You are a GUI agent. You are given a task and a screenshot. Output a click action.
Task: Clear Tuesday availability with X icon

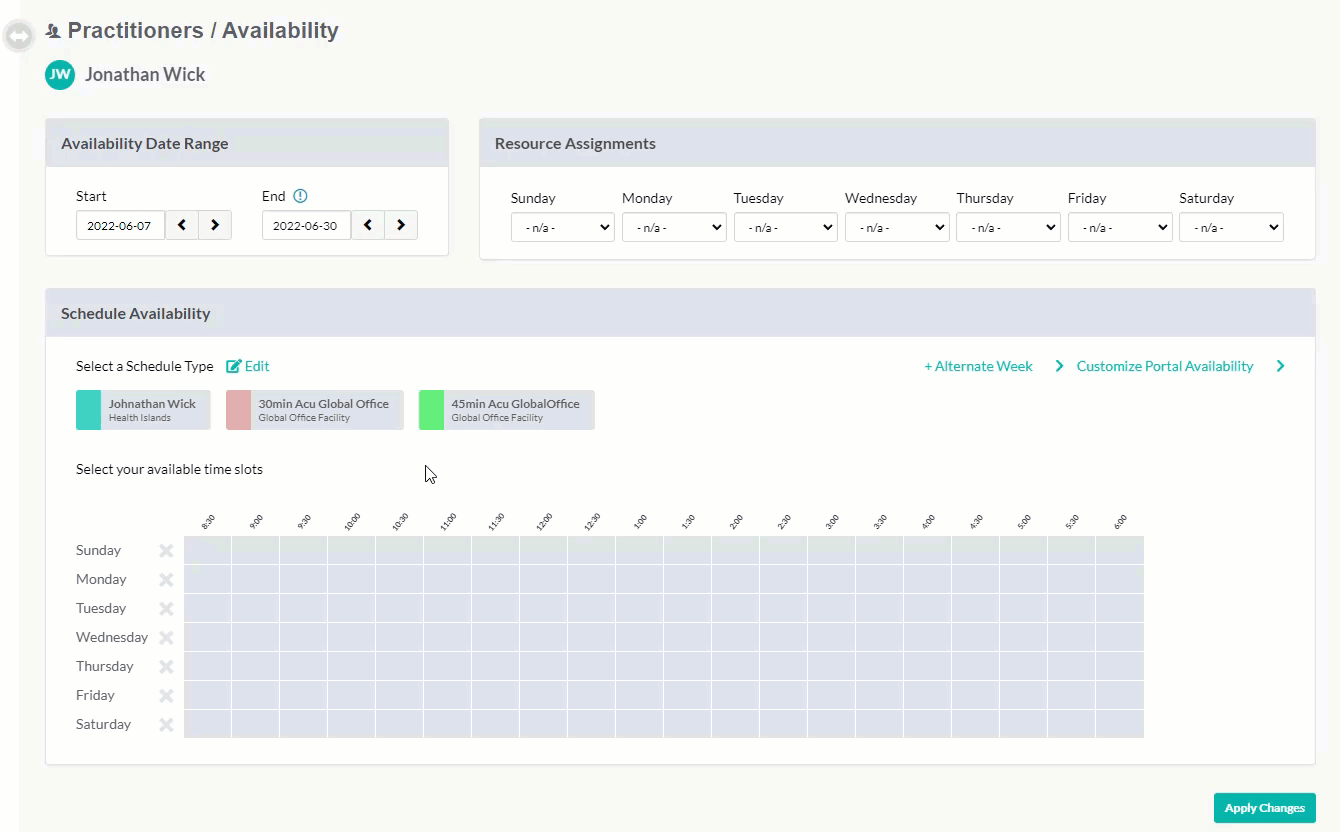coord(166,608)
